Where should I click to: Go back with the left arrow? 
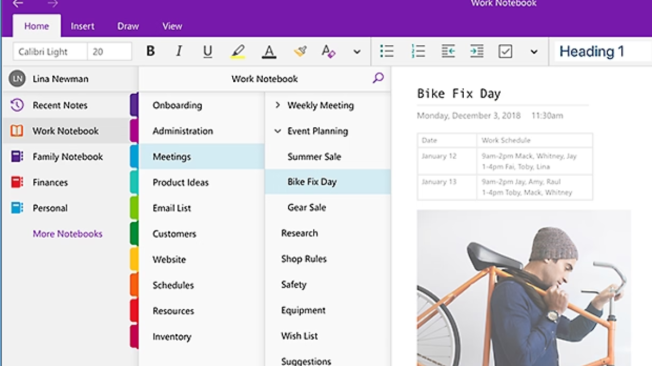pyautogui.click(x=18, y=4)
